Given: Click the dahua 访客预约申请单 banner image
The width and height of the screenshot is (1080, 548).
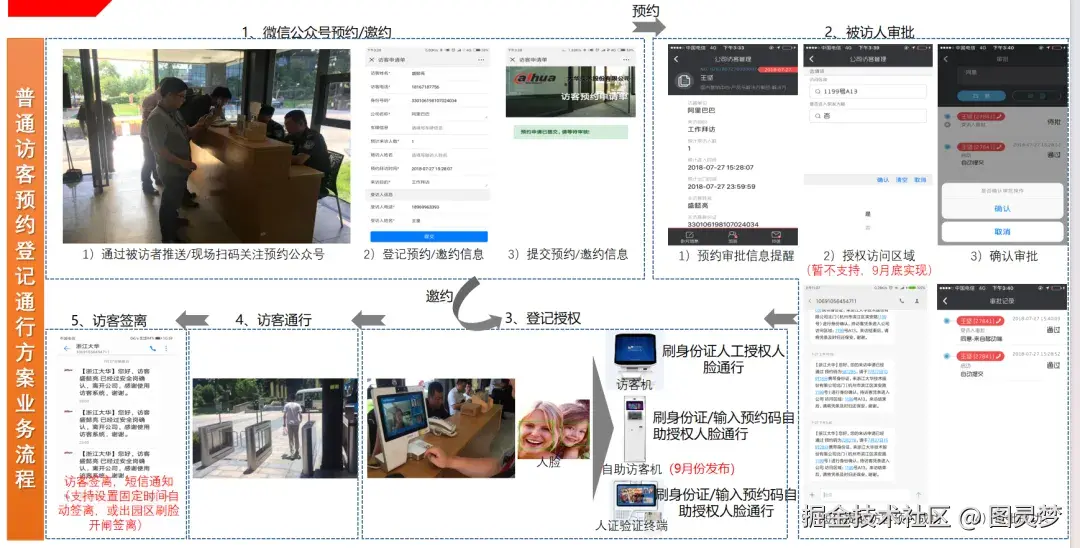Looking at the screenshot, I should tap(570, 92).
